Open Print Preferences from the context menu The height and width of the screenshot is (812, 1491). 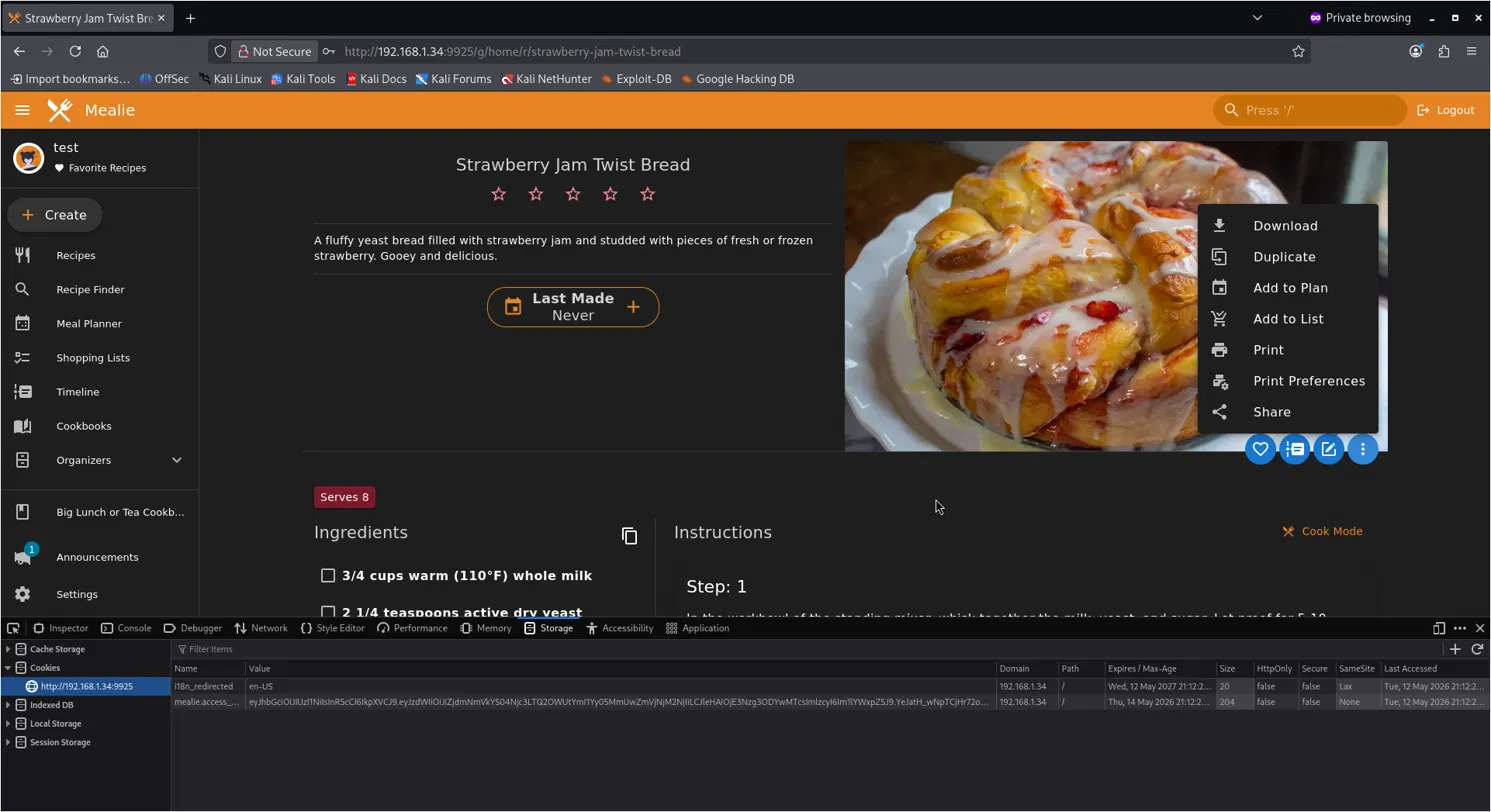[x=1288, y=381]
